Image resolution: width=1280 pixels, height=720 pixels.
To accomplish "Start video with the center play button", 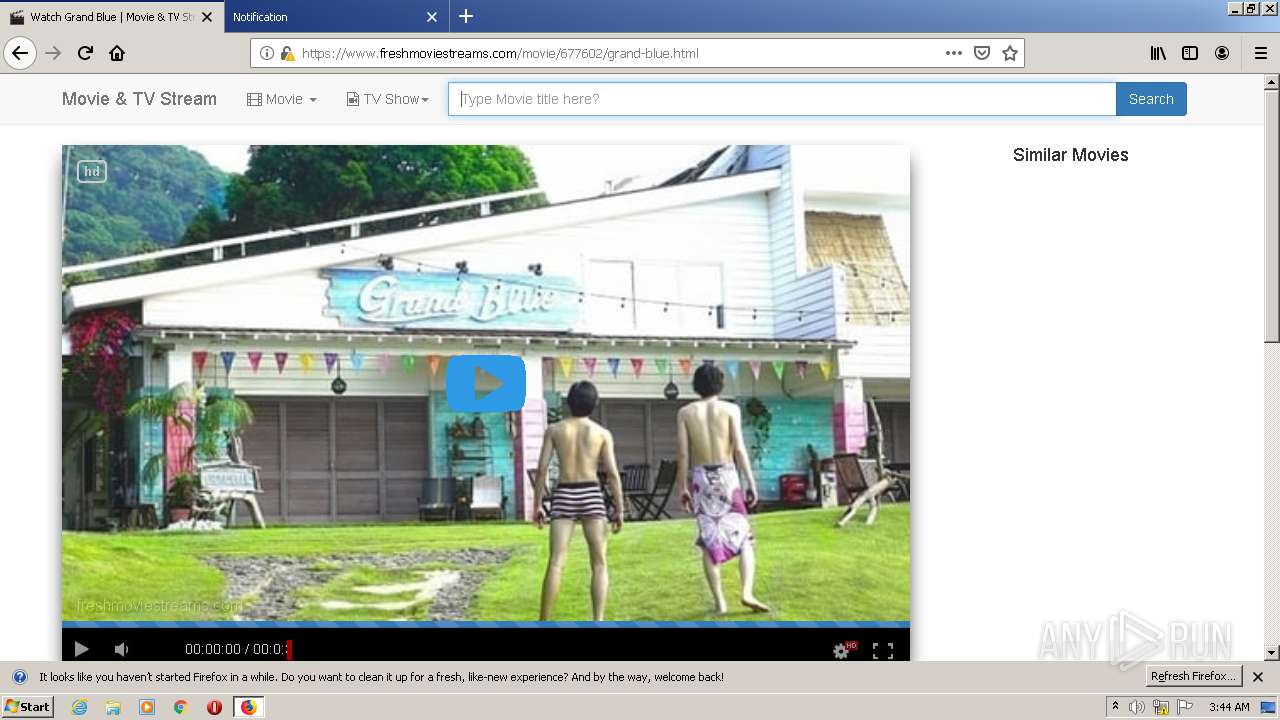I will (486, 383).
